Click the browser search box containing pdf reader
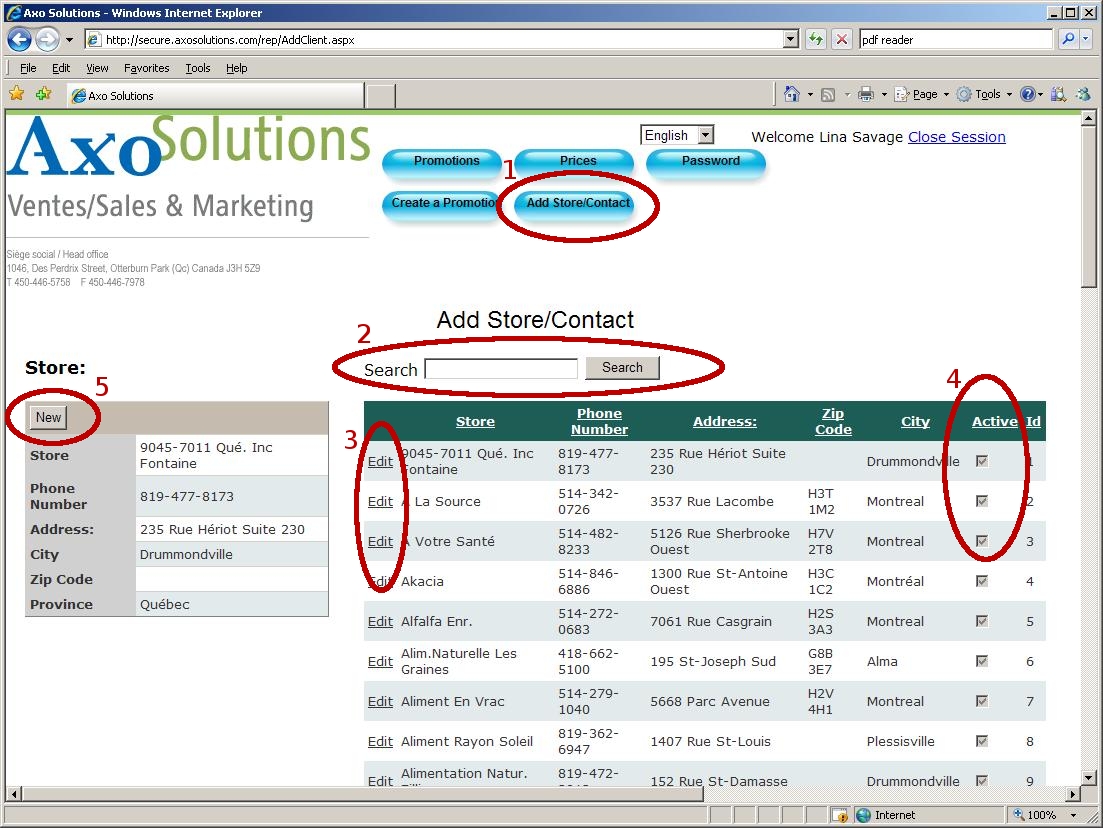Image resolution: width=1103 pixels, height=828 pixels. (x=956, y=39)
